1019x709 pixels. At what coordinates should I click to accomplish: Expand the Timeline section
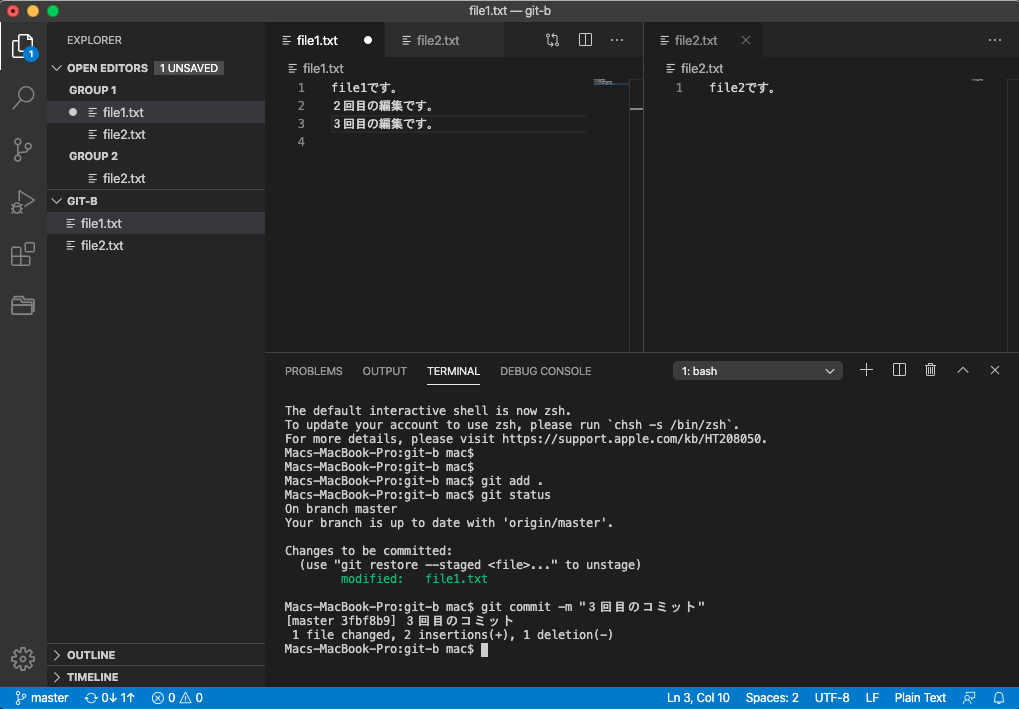point(156,677)
